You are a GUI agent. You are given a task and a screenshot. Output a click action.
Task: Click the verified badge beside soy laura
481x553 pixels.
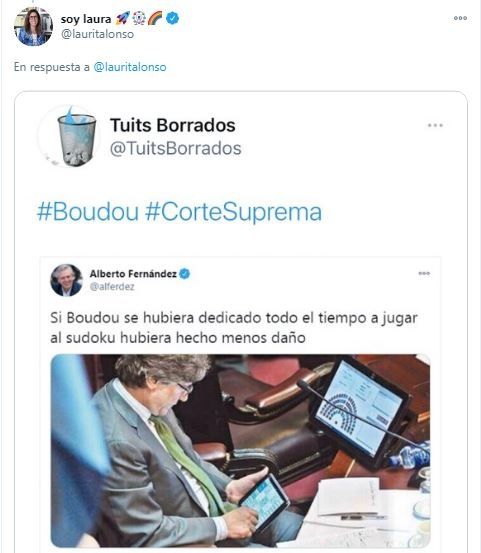[x=172, y=18]
